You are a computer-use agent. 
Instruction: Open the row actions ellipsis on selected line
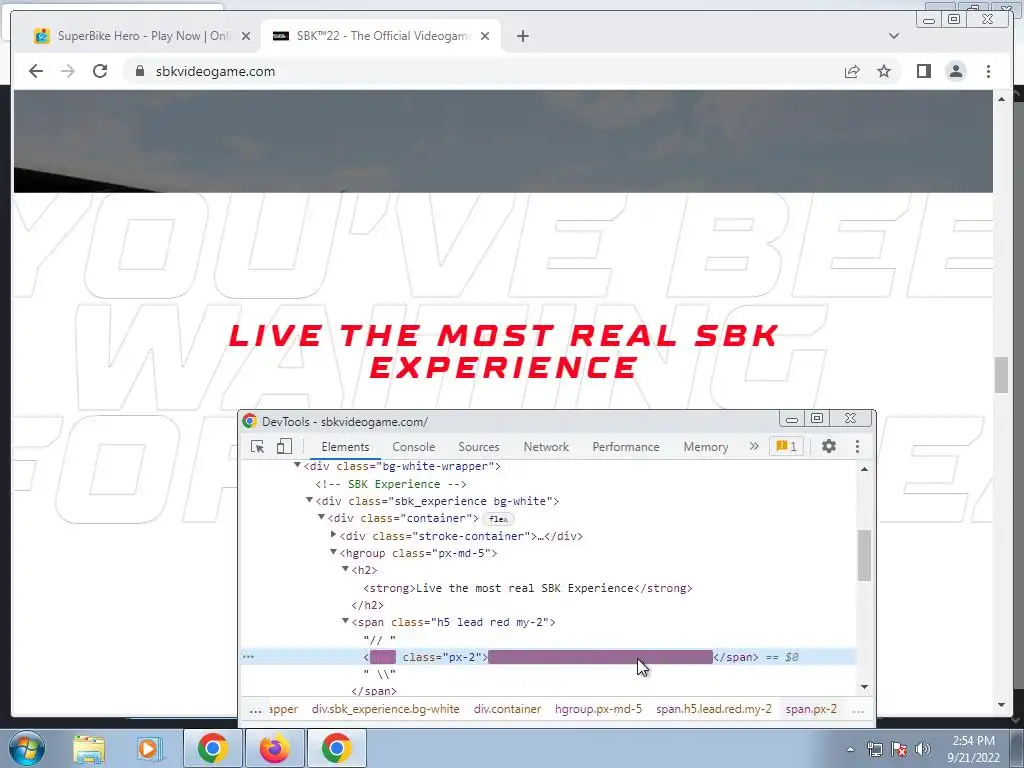248,657
